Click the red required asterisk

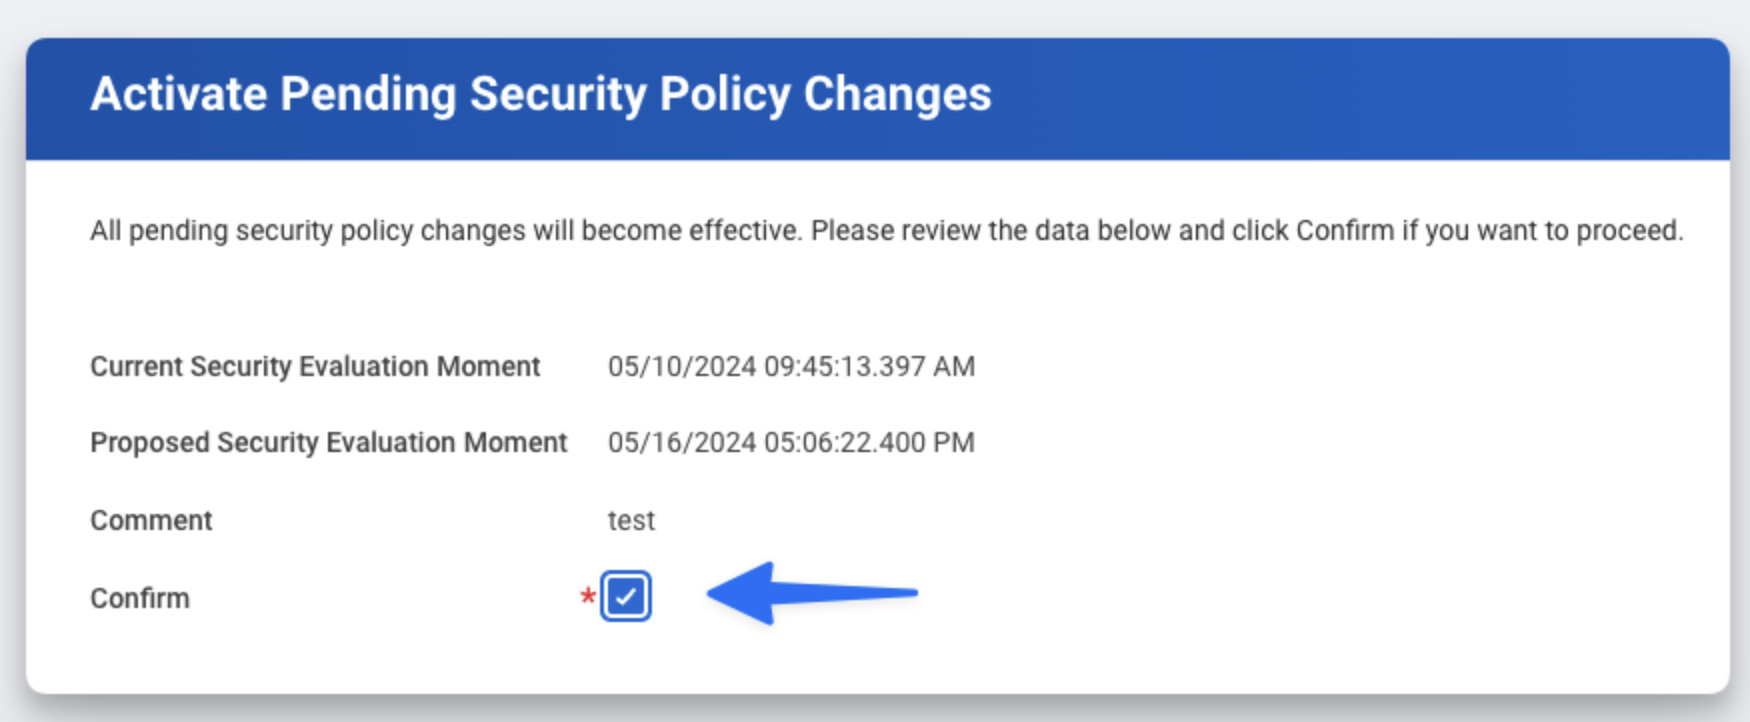tap(588, 598)
